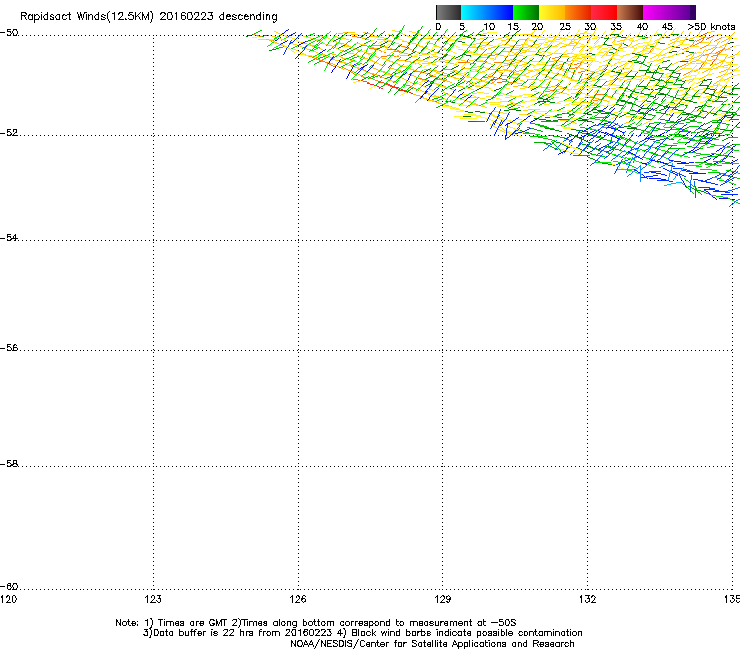This screenshot has height=650, width=740.
Task: Select the yellow 20-25 knots color band
Action: pos(552,12)
